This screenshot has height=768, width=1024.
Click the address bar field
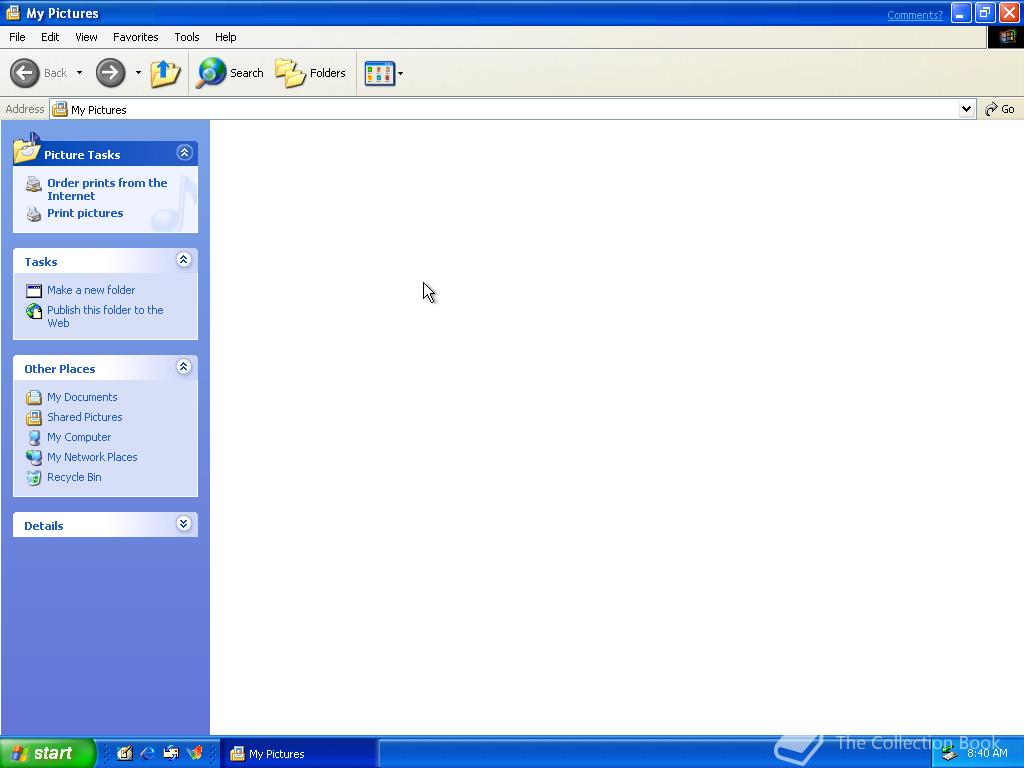pos(504,110)
